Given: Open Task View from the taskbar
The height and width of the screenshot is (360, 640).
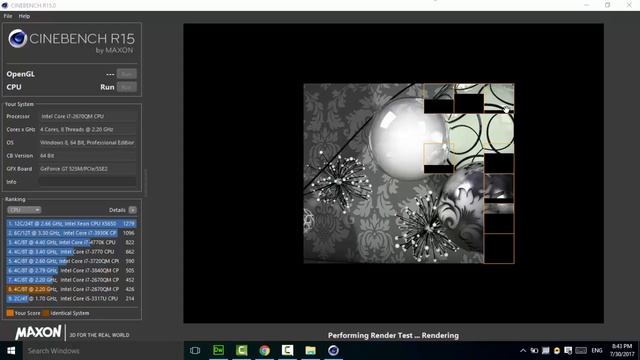Looking at the screenshot, I should pos(195,351).
